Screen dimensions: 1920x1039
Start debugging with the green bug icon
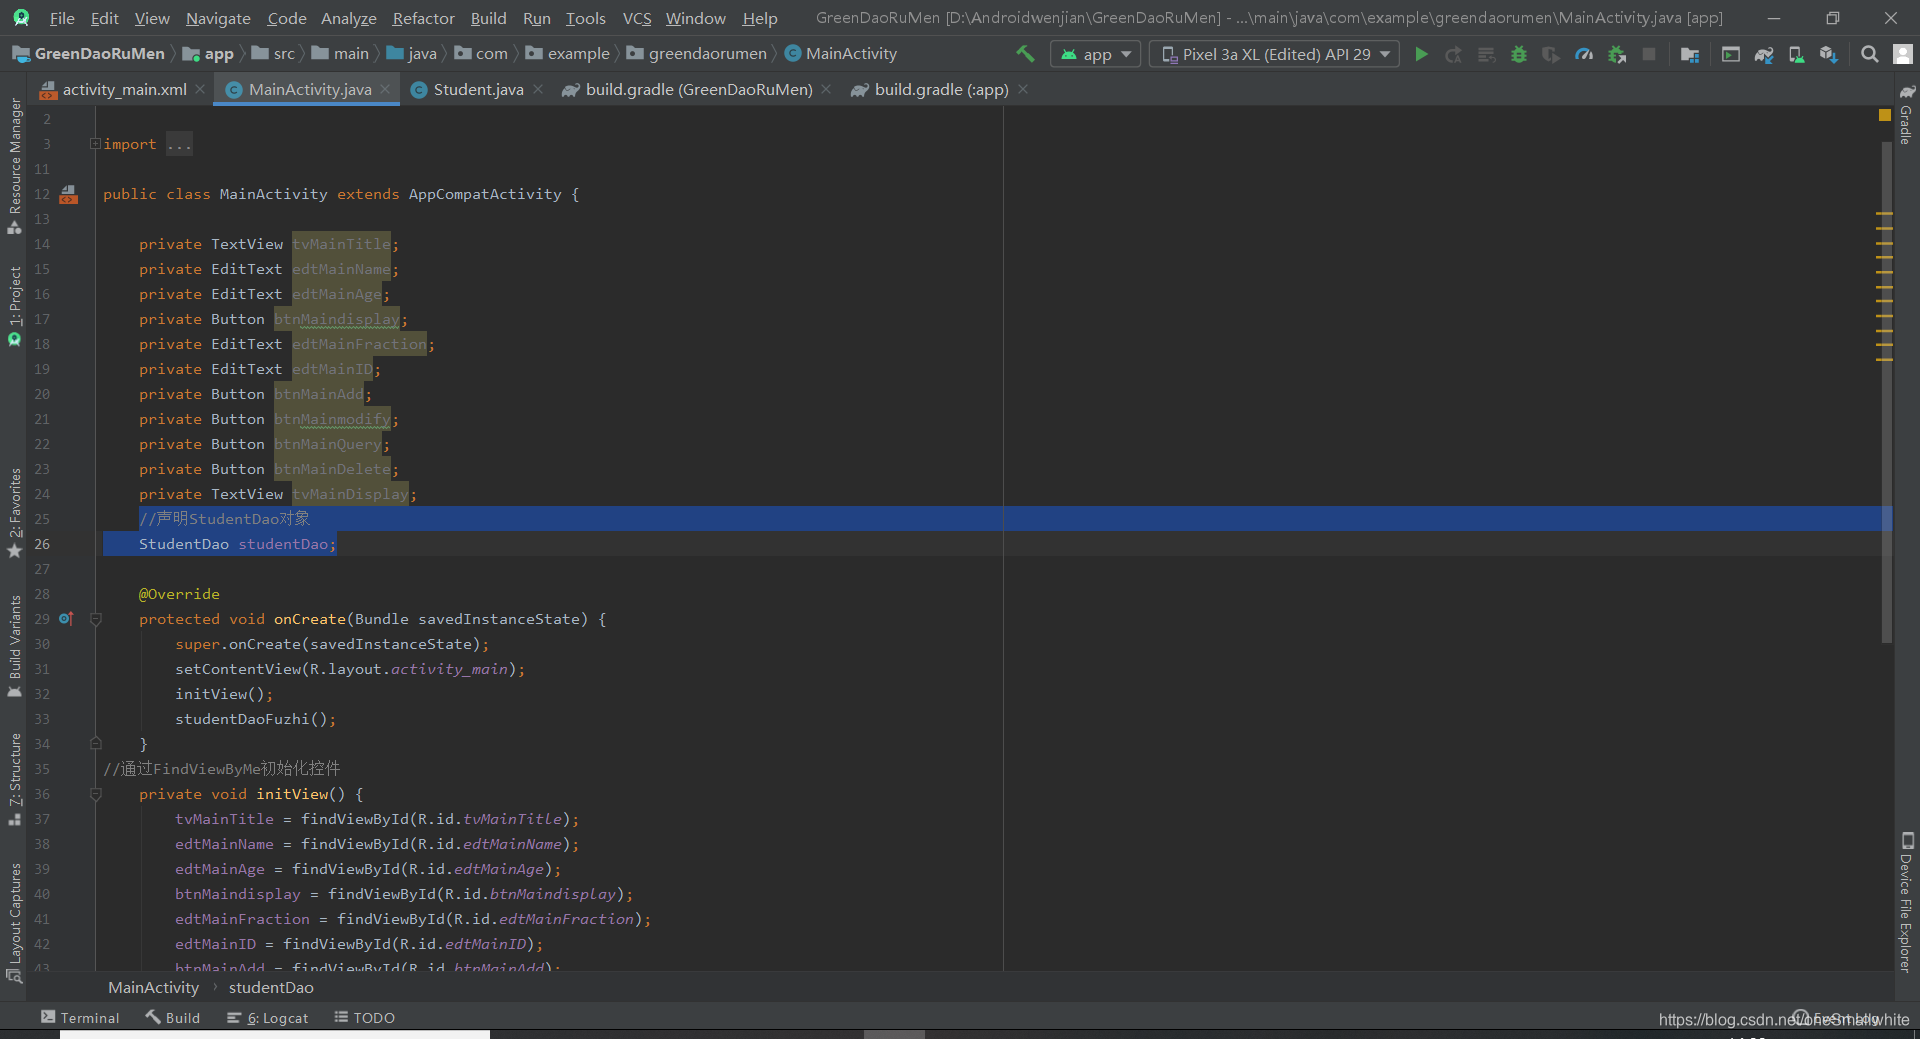[1519, 54]
